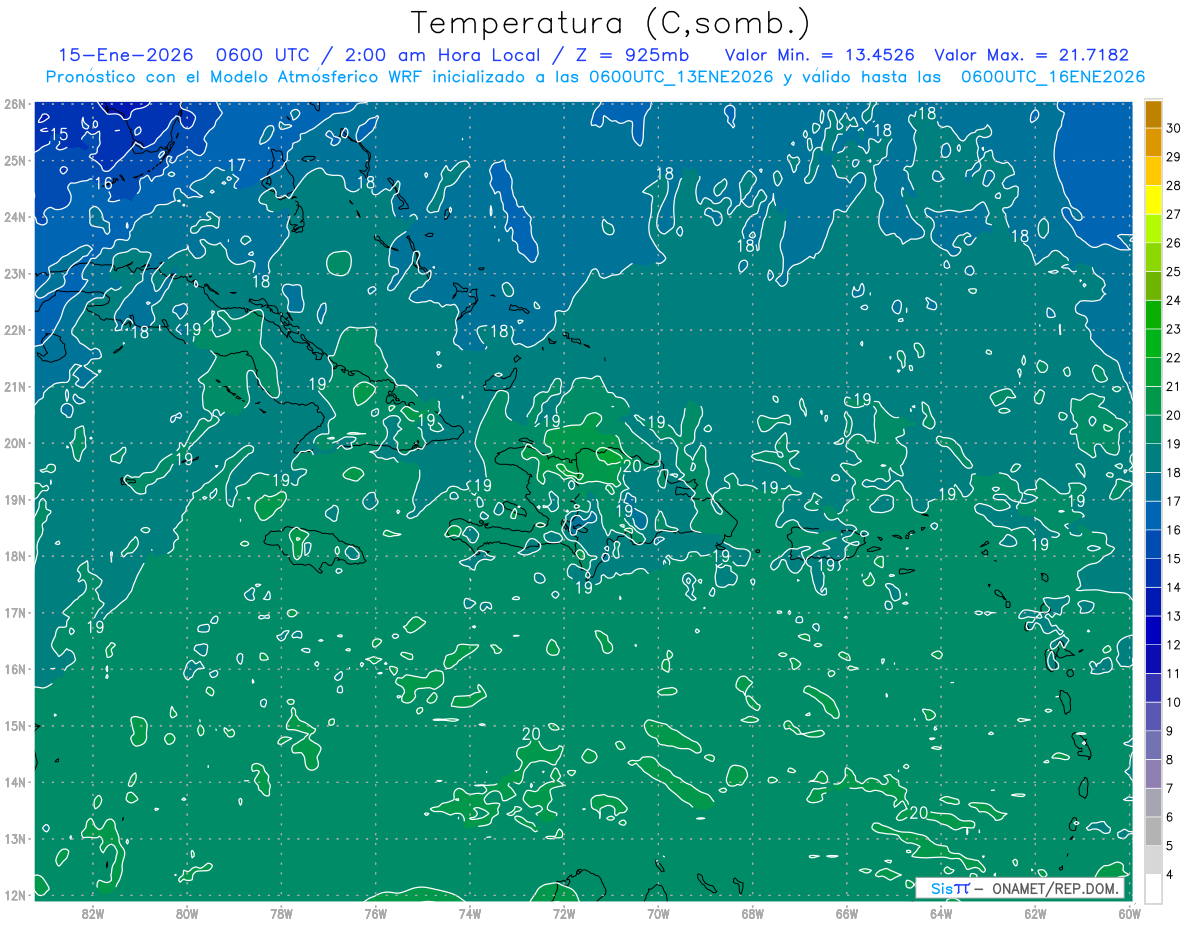Click the longitude label '78W'

pyautogui.click(x=281, y=913)
